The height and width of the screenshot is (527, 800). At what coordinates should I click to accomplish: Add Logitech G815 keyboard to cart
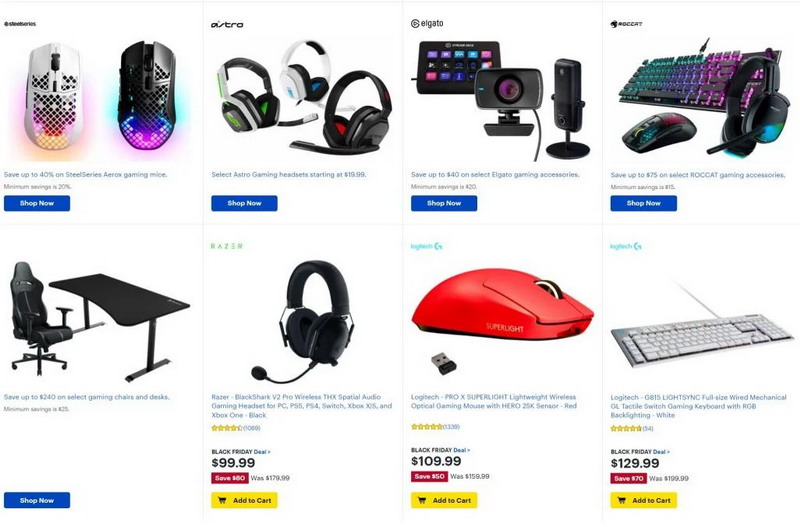(x=643, y=500)
